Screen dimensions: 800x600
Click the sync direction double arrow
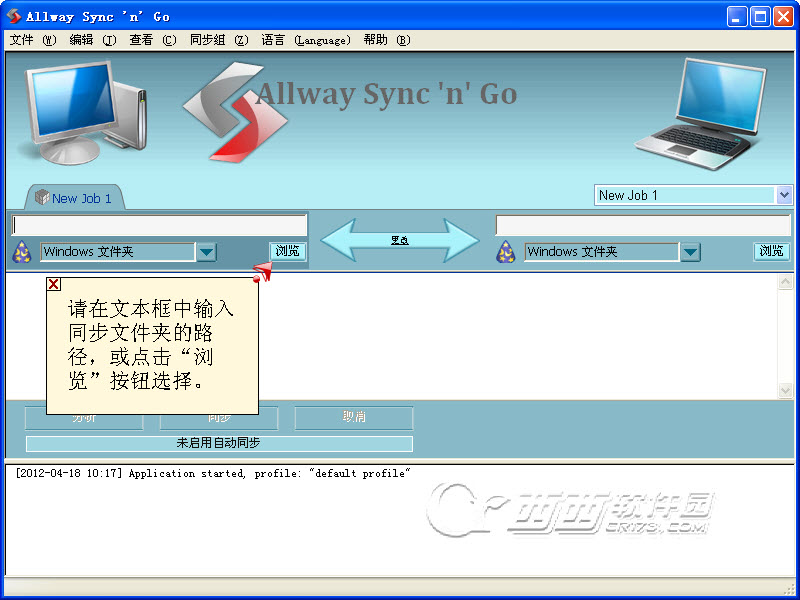tap(400, 240)
